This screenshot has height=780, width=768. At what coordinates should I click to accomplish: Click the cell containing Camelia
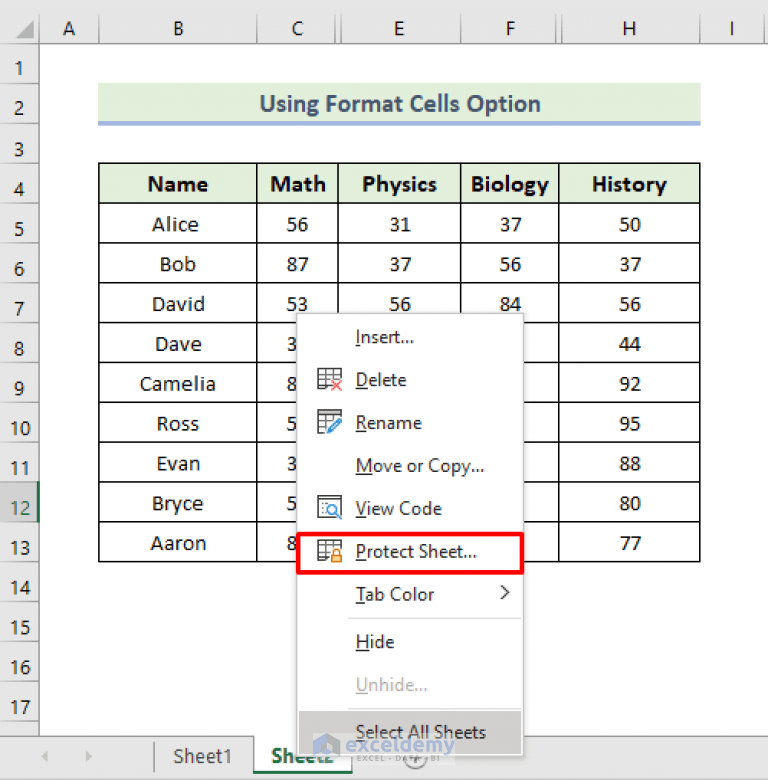click(178, 384)
